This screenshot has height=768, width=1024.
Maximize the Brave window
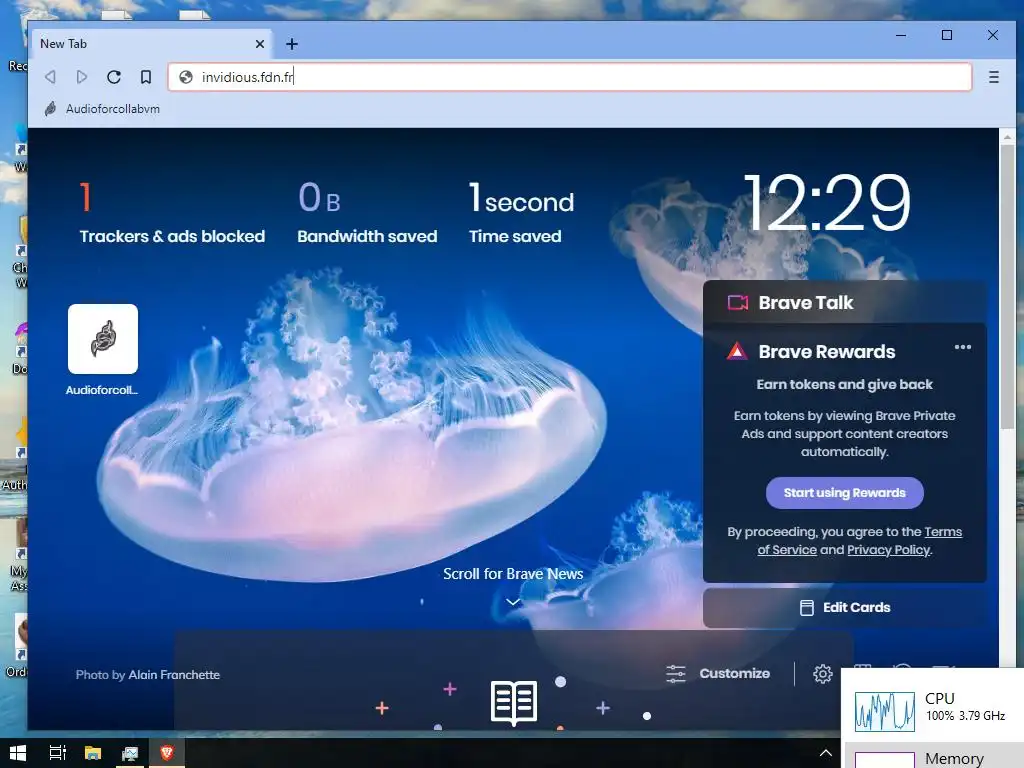(947, 35)
